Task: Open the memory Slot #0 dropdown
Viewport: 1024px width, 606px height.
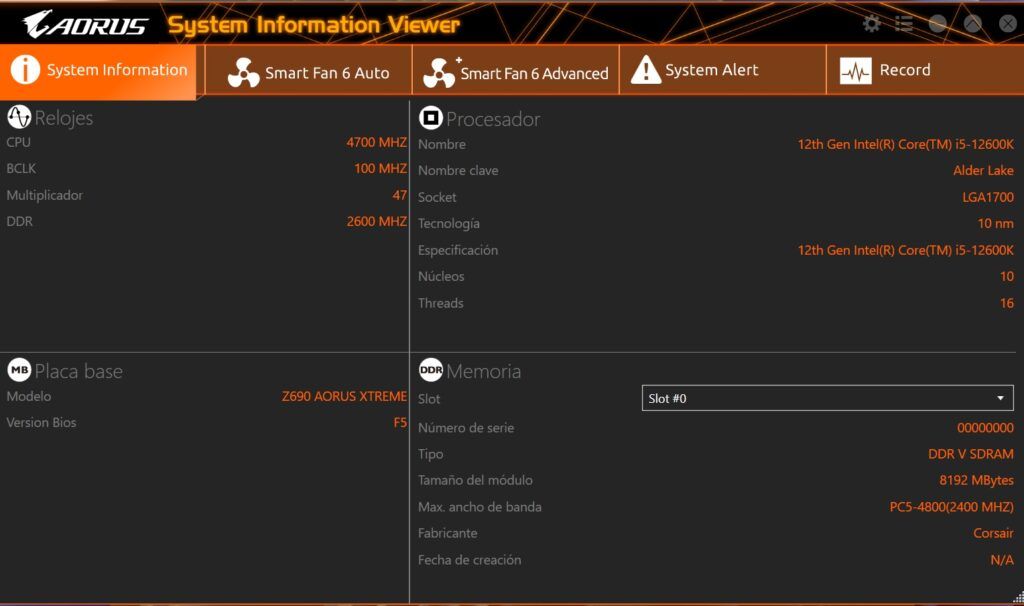Action: click(x=827, y=398)
